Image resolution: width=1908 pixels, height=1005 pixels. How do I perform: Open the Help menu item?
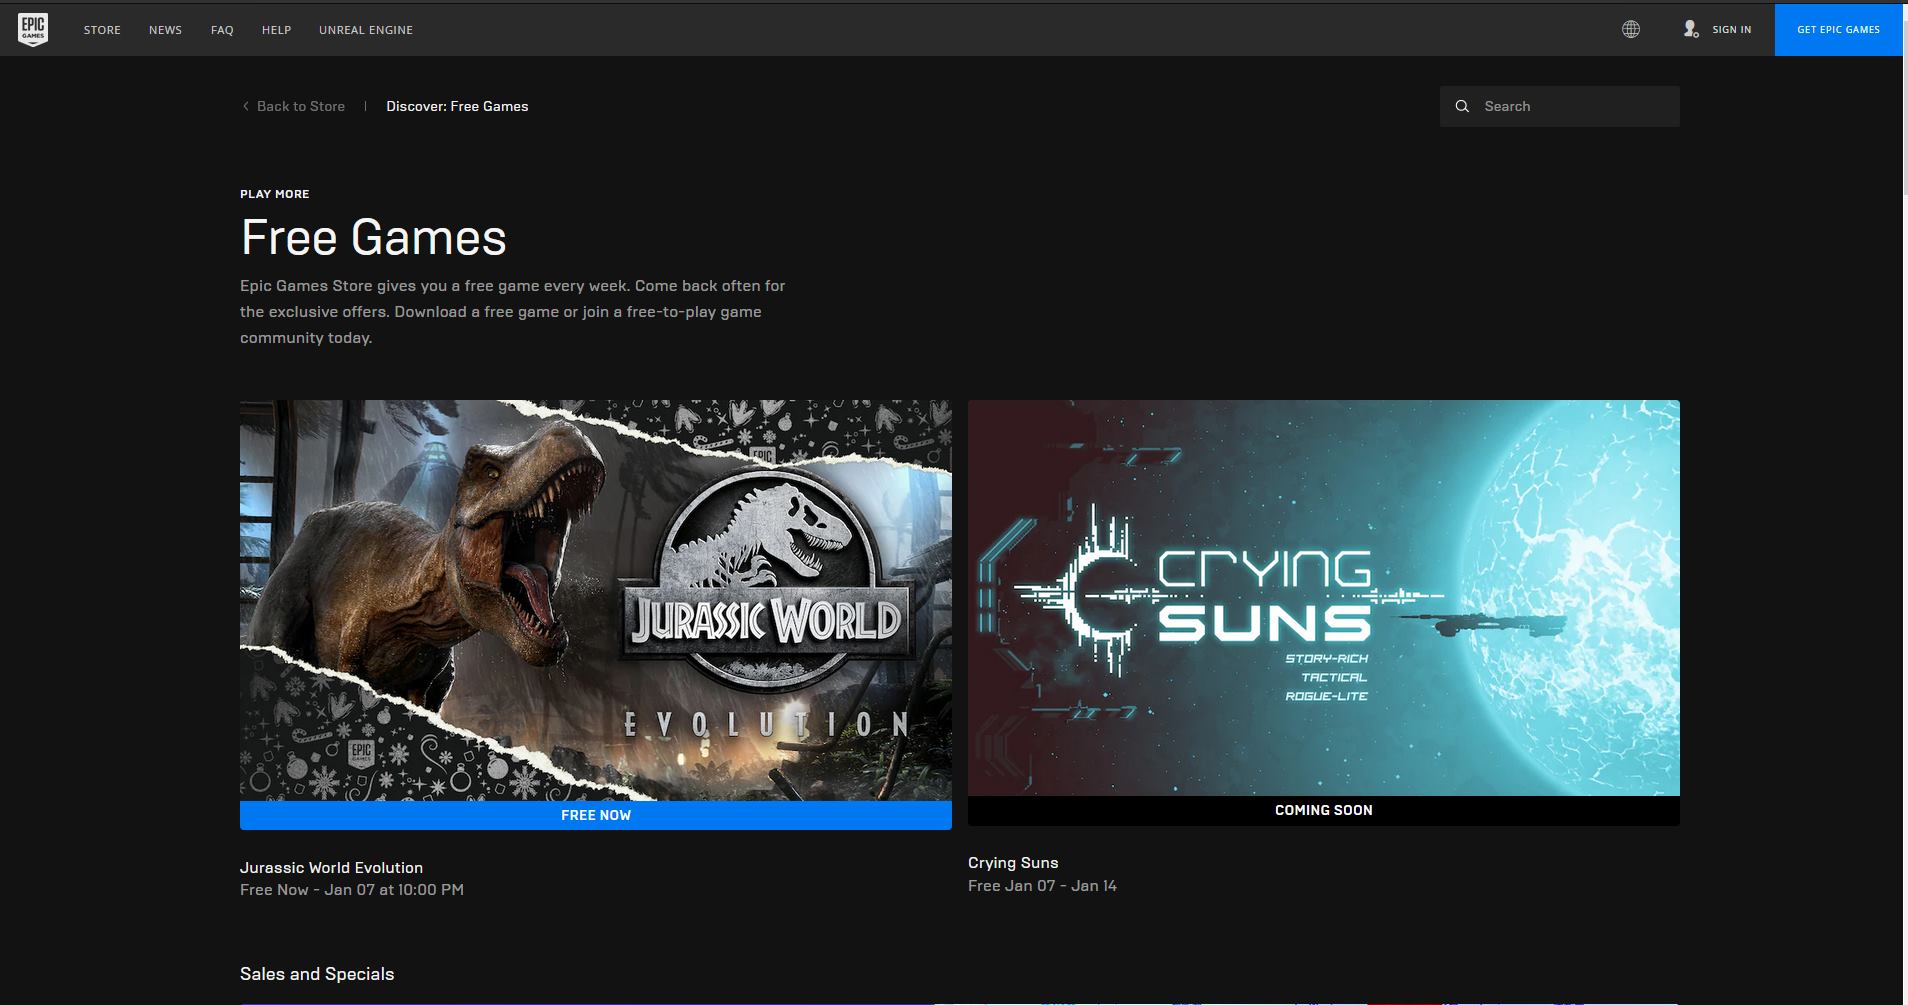click(x=276, y=30)
